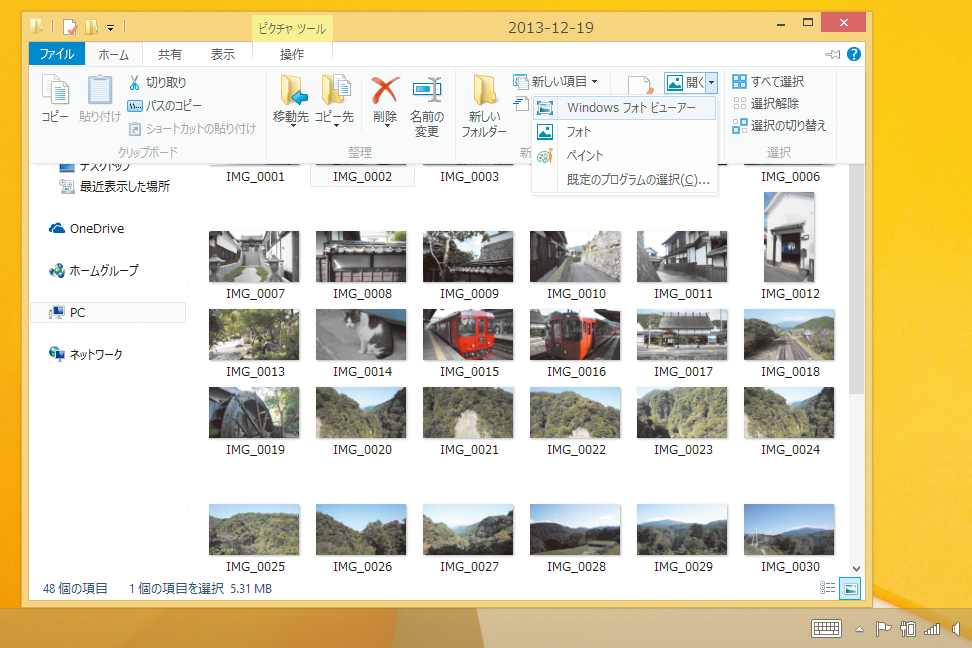
Task: Choose Windows フォト ビューアー from menu
Action: [x=624, y=108]
